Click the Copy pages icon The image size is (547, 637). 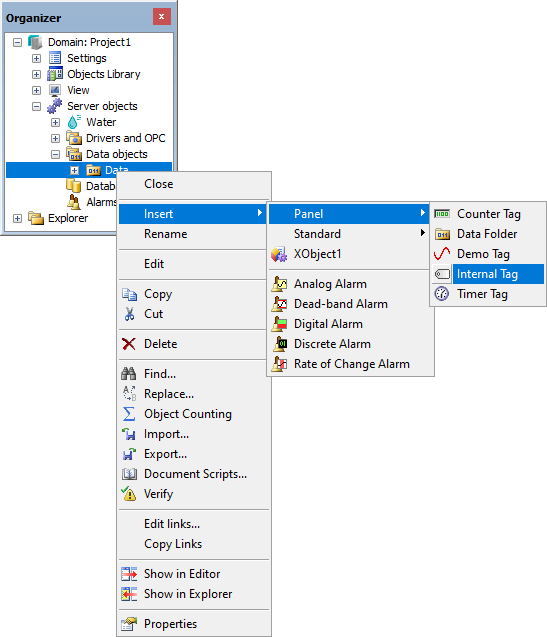(x=129, y=294)
